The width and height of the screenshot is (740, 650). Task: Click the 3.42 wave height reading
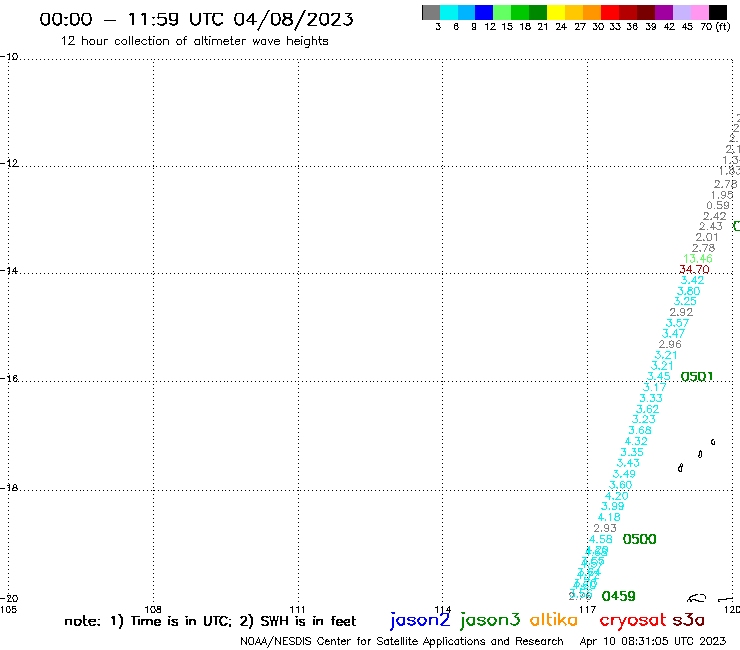tap(692, 280)
